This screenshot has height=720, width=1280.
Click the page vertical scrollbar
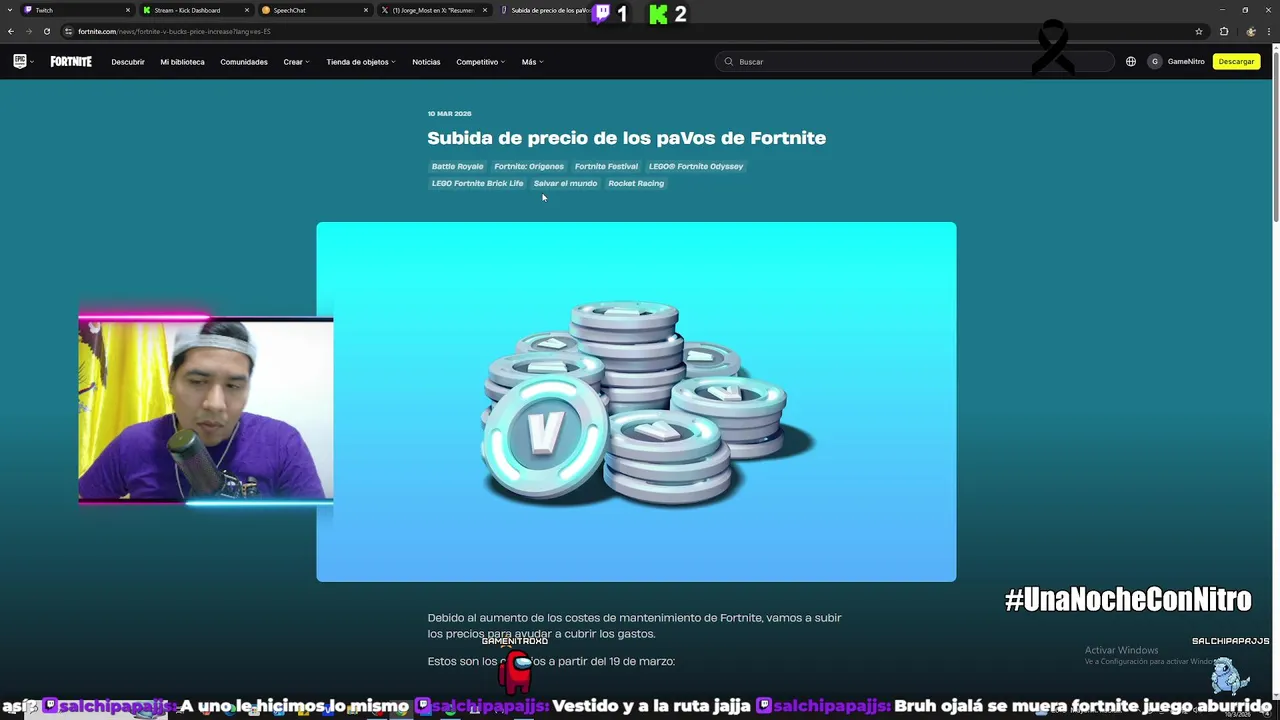pos(1275,135)
